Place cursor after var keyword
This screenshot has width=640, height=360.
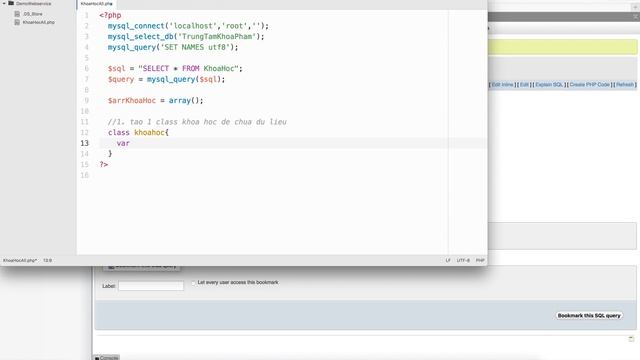[x=130, y=143]
